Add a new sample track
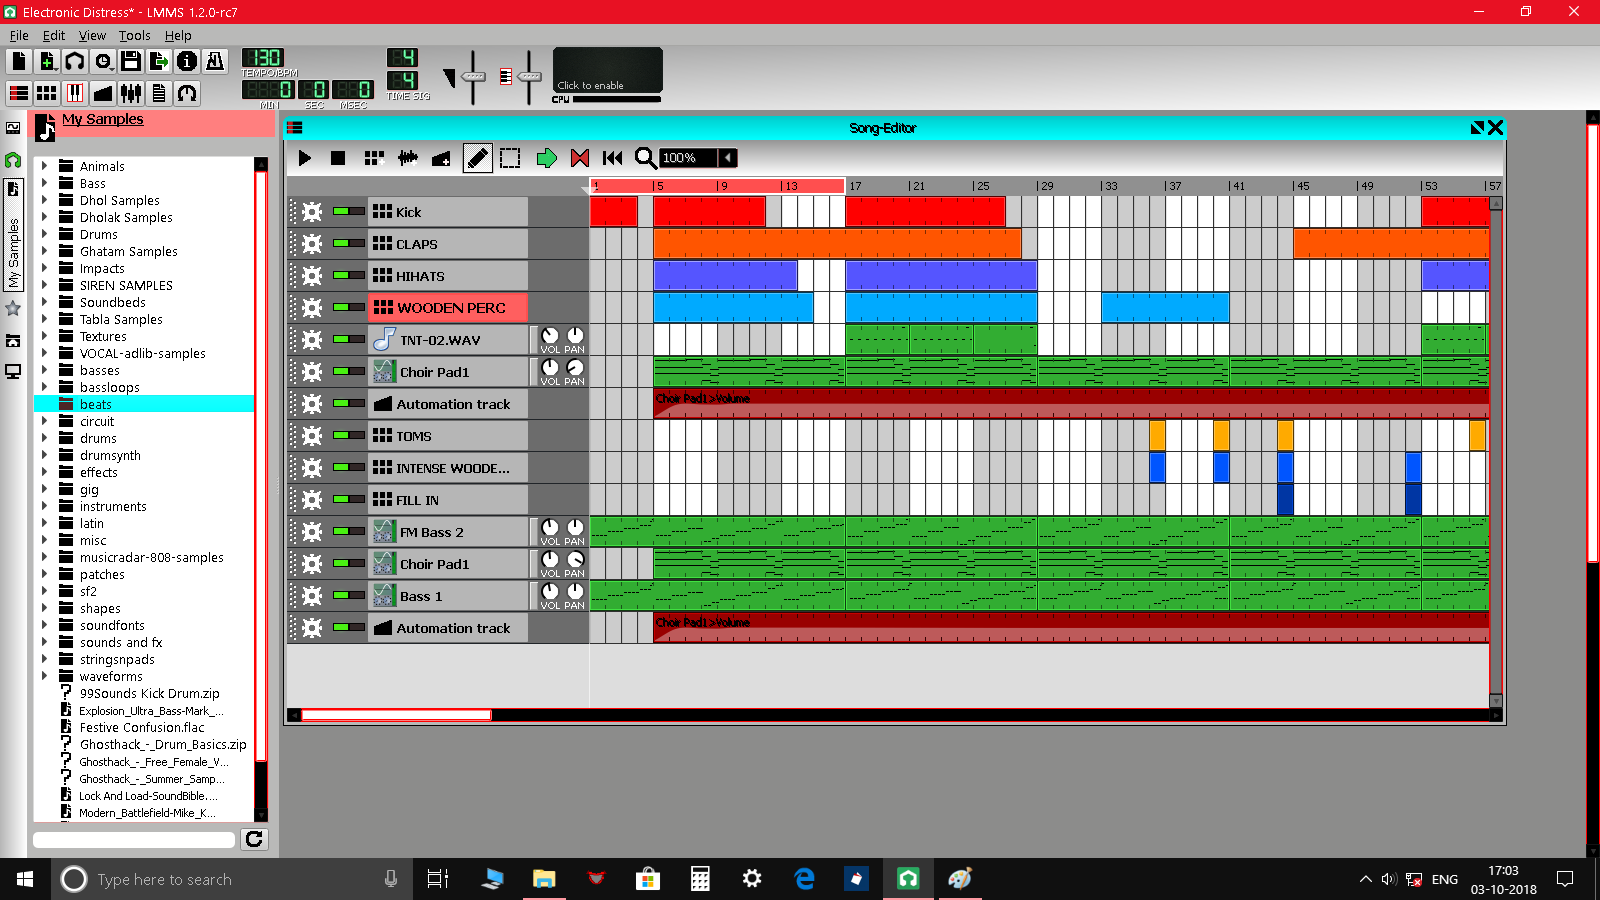Viewport: 1600px width, 900px height. pos(407,158)
